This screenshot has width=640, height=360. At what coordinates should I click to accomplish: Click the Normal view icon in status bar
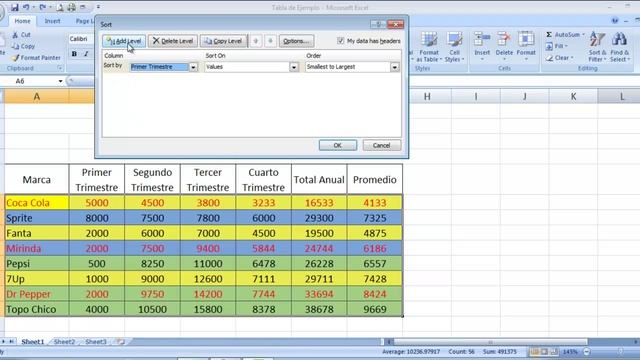coord(534,351)
